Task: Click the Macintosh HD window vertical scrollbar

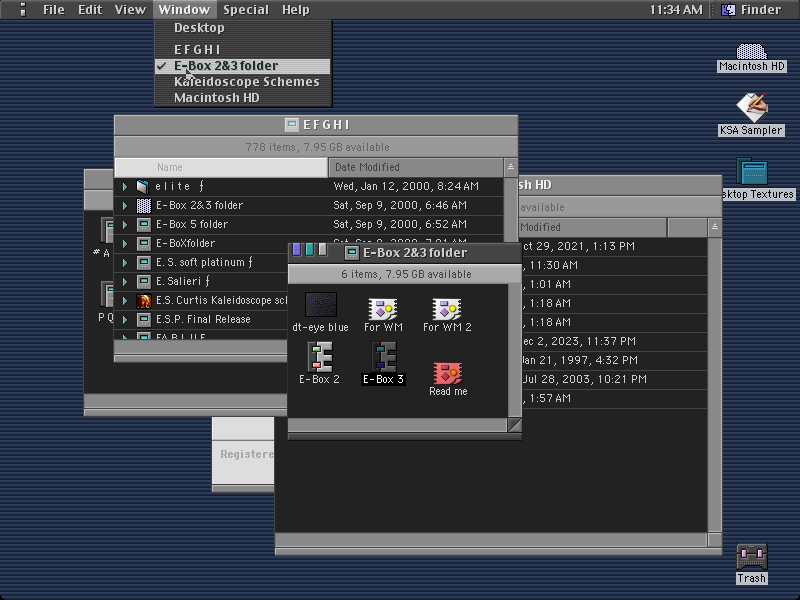Action: pyautogui.click(x=715, y=385)
